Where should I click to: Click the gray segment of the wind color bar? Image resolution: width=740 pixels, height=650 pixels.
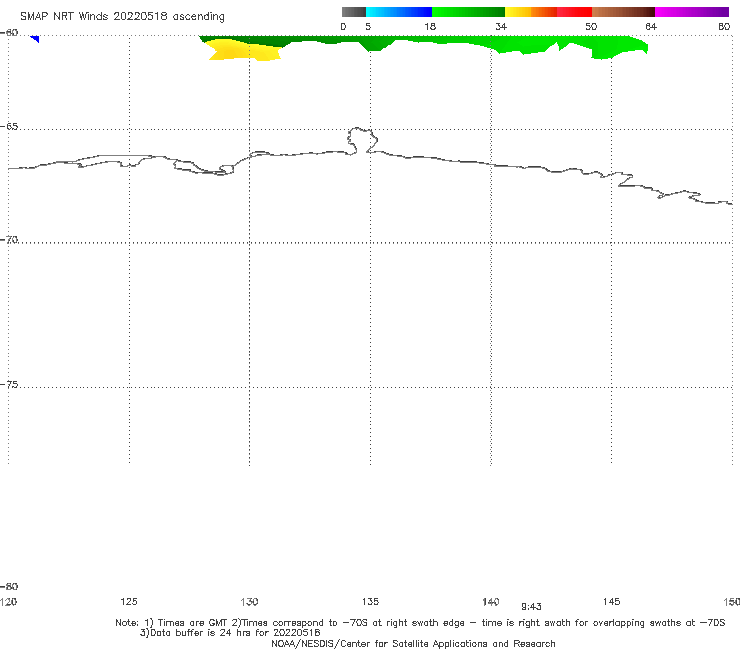click(353, 12)
